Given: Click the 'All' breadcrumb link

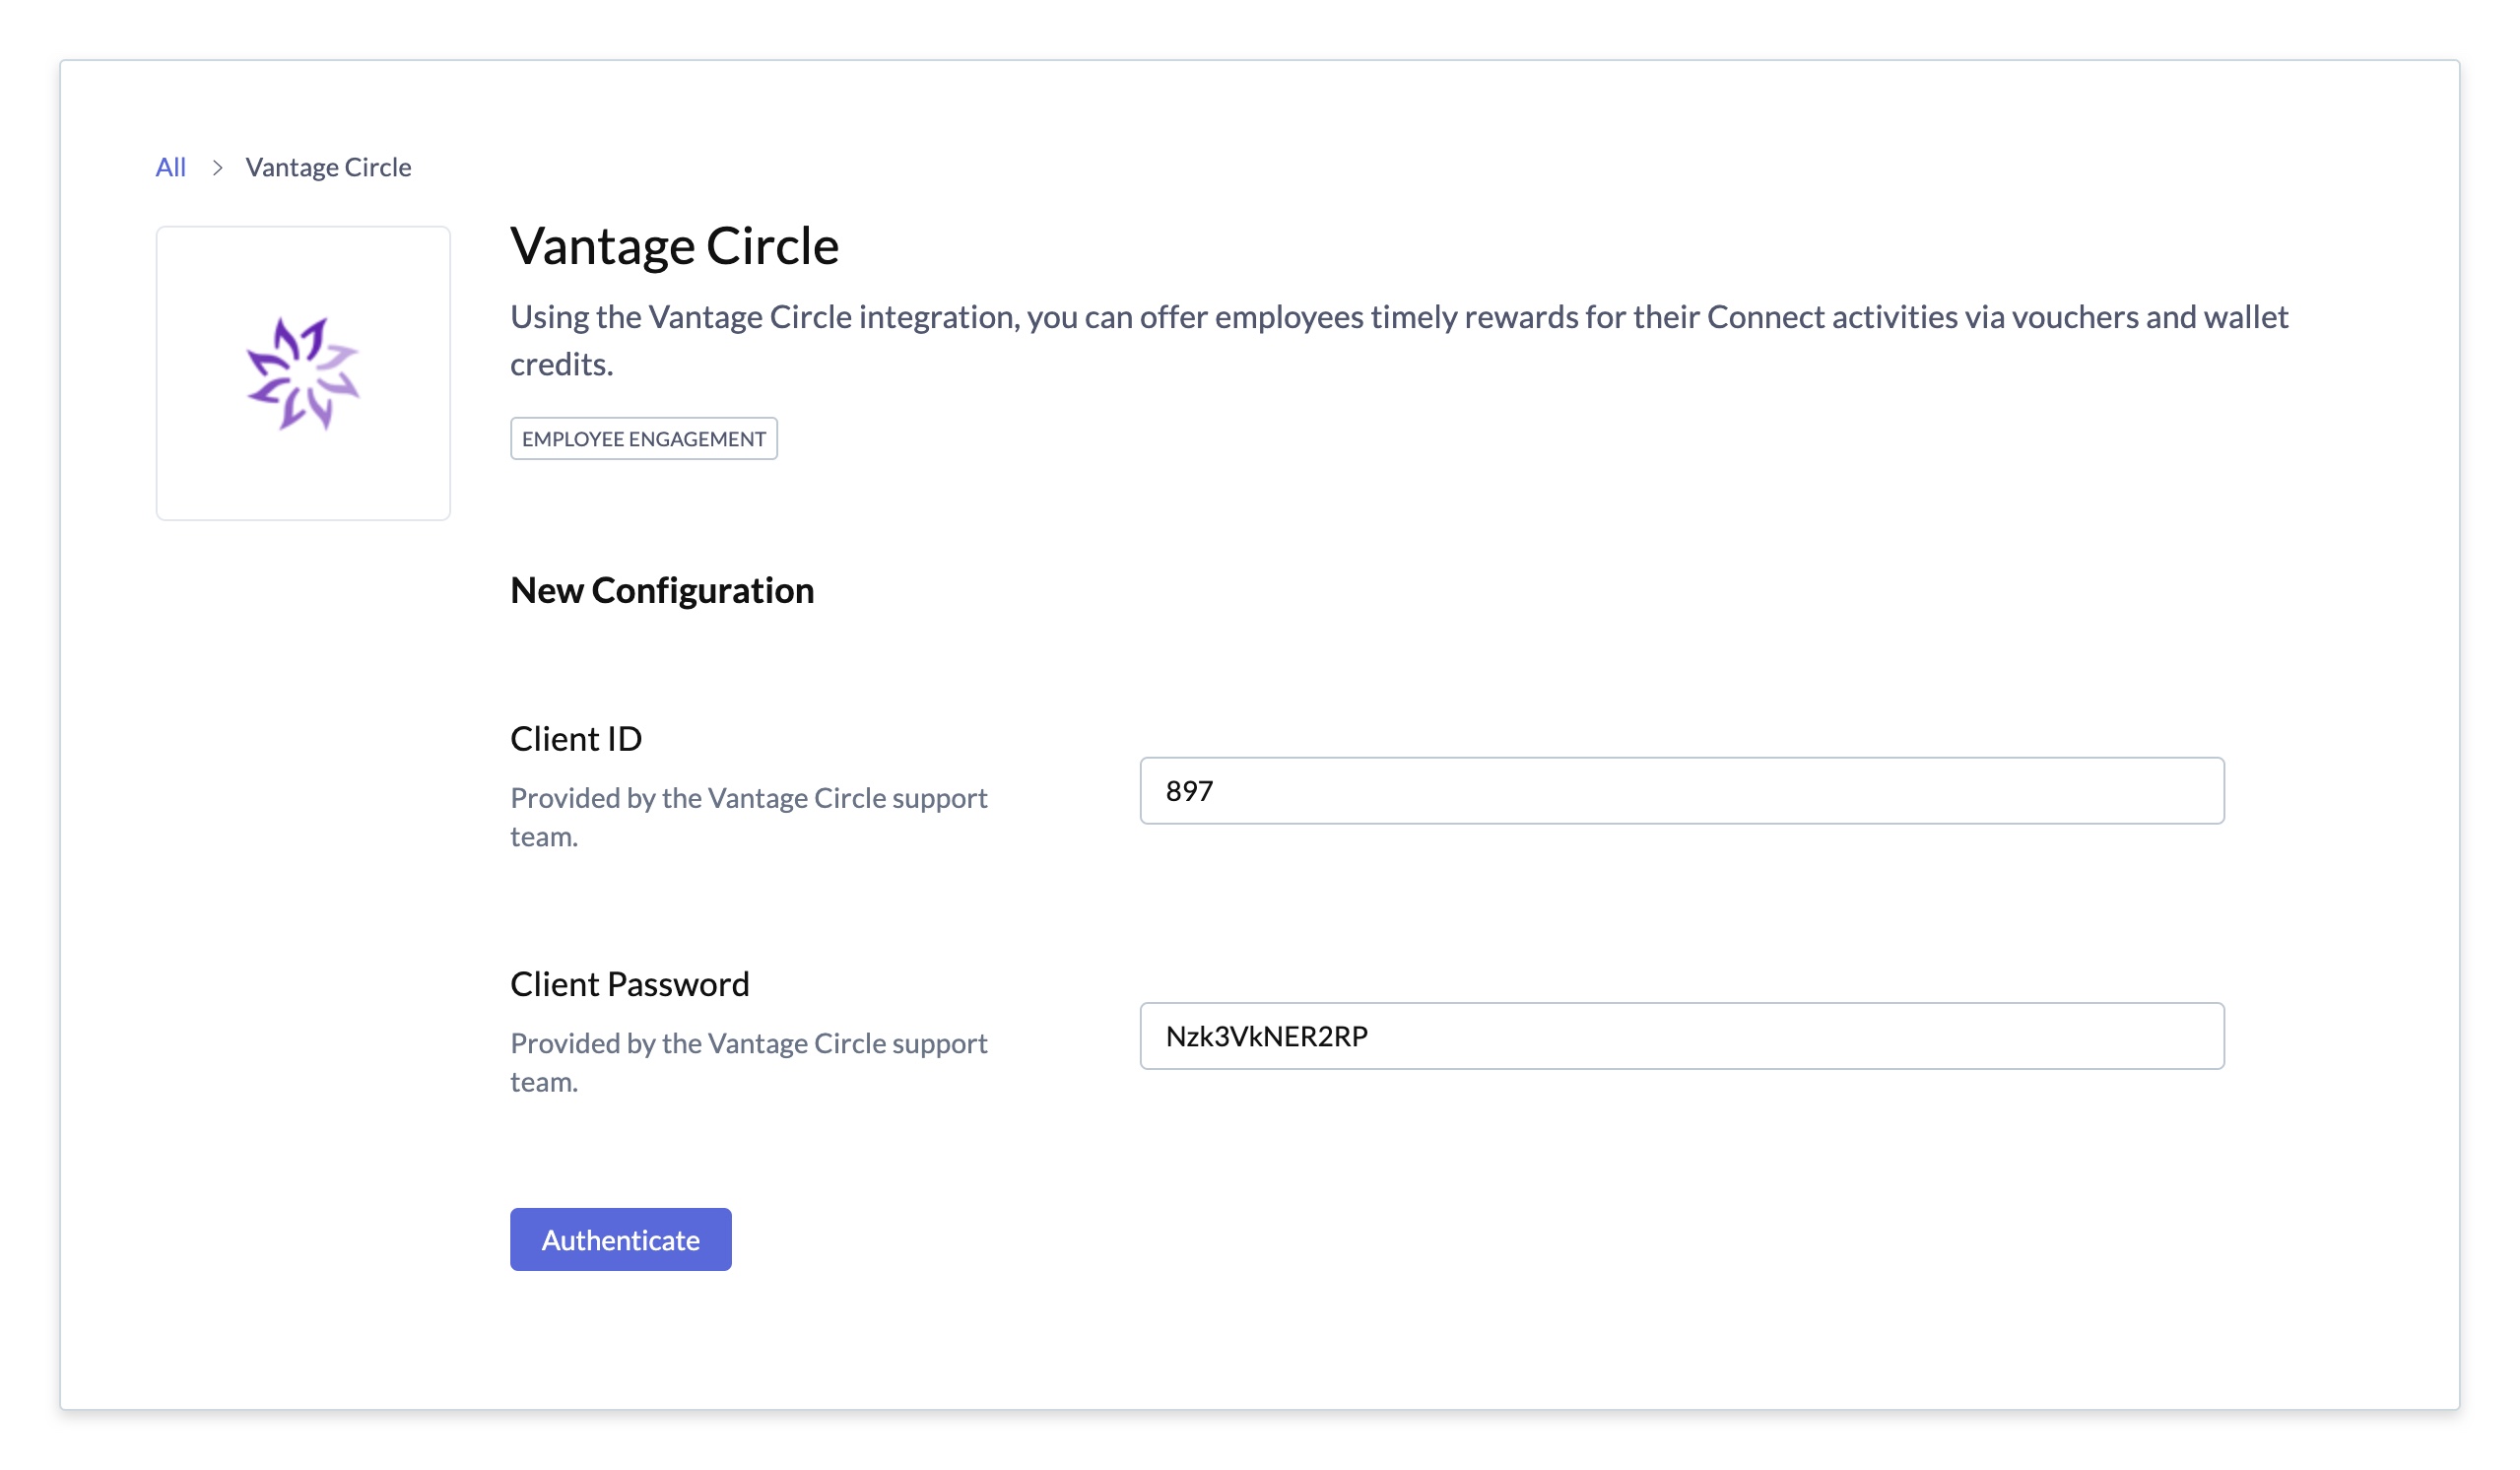Looking at the screenshot, I should pyautogui.click(x=171, y=167).
